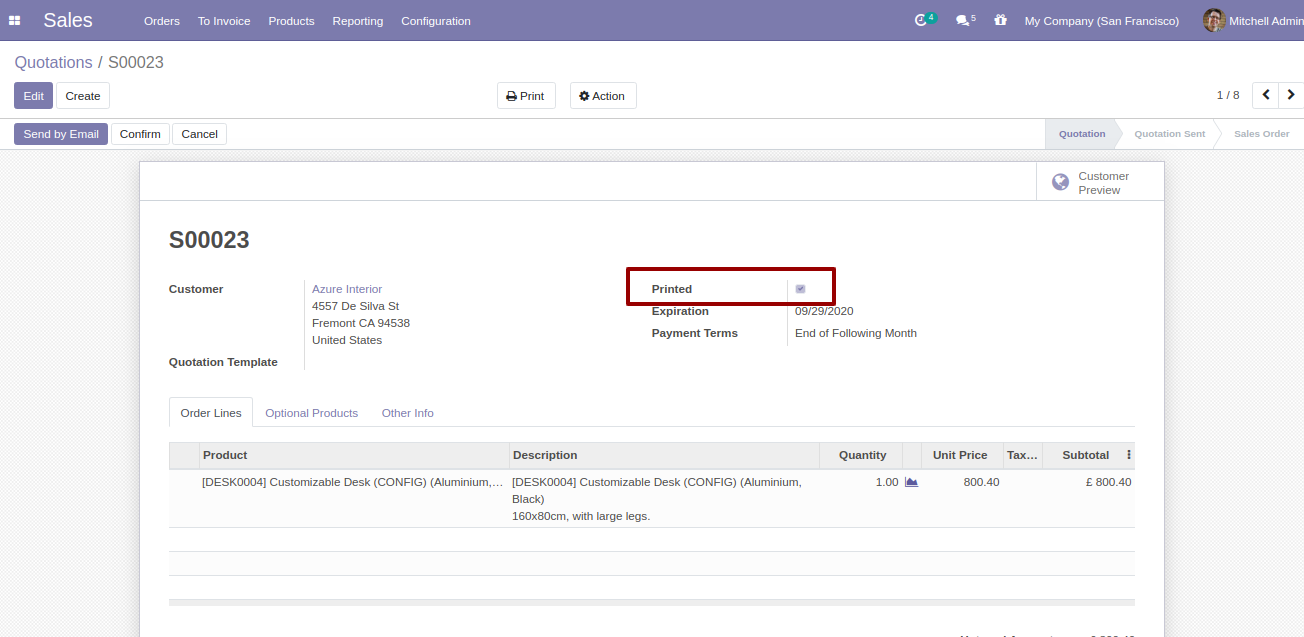Click the 'Fremont CA 94538' address line
The image size is (1304, 637).
(361, 323)
